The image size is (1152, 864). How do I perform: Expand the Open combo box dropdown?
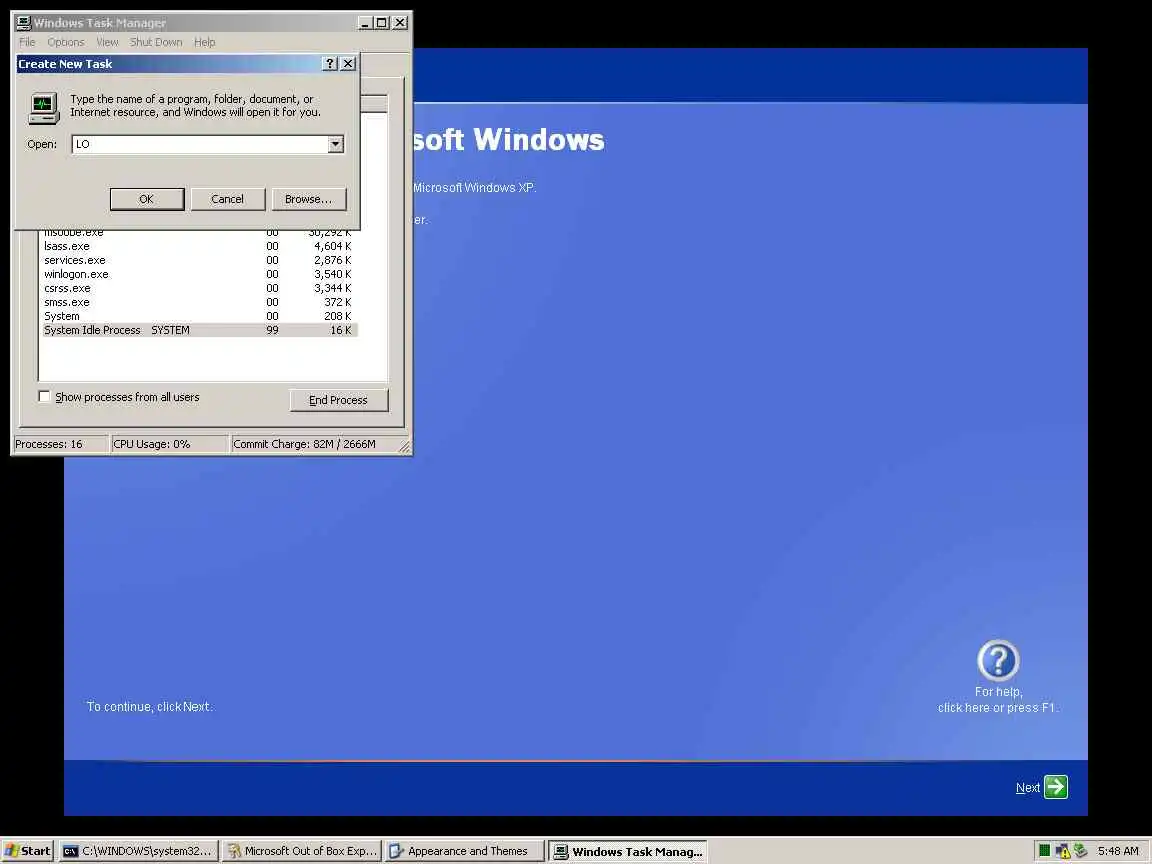[x=336, y=144]
